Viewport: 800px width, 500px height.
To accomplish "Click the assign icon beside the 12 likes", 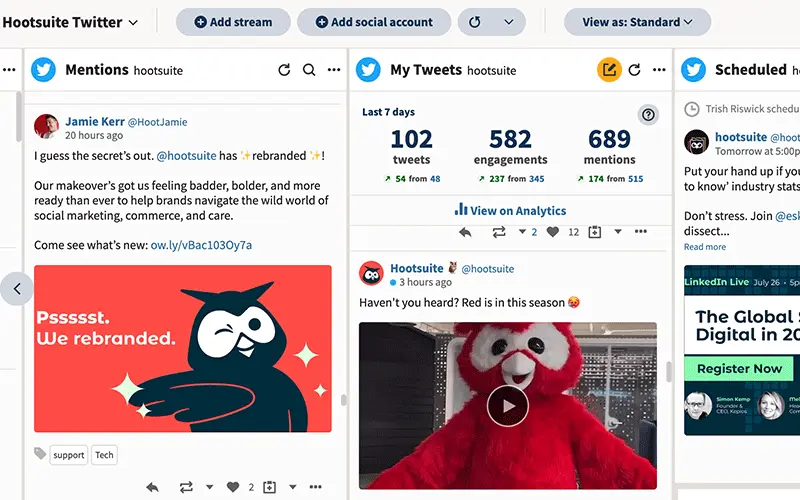I will click(x=594, y=232).
